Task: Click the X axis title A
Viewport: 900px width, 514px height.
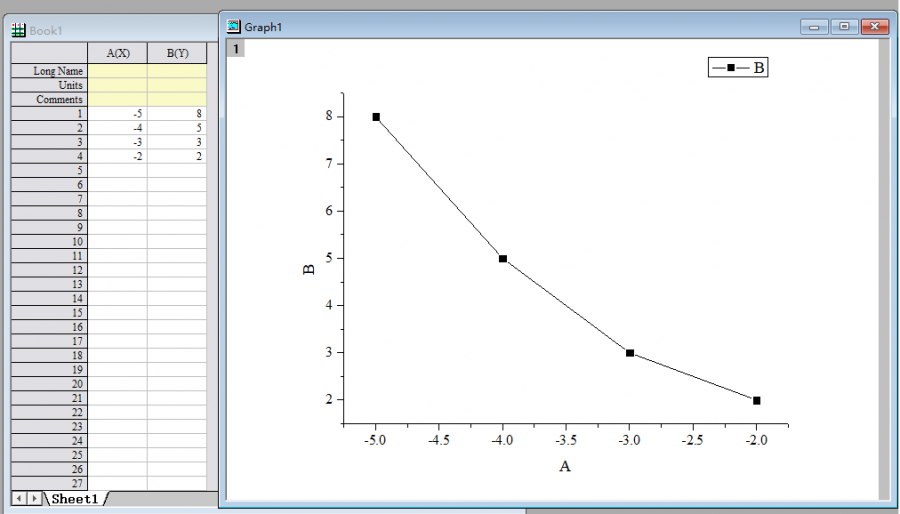Action: click(565, 466)
